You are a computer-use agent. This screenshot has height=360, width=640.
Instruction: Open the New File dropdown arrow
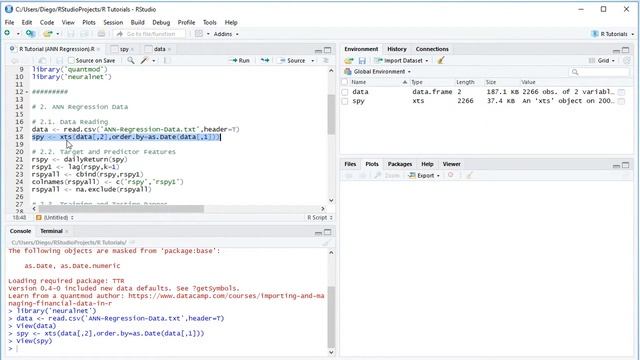coord(18,34)
